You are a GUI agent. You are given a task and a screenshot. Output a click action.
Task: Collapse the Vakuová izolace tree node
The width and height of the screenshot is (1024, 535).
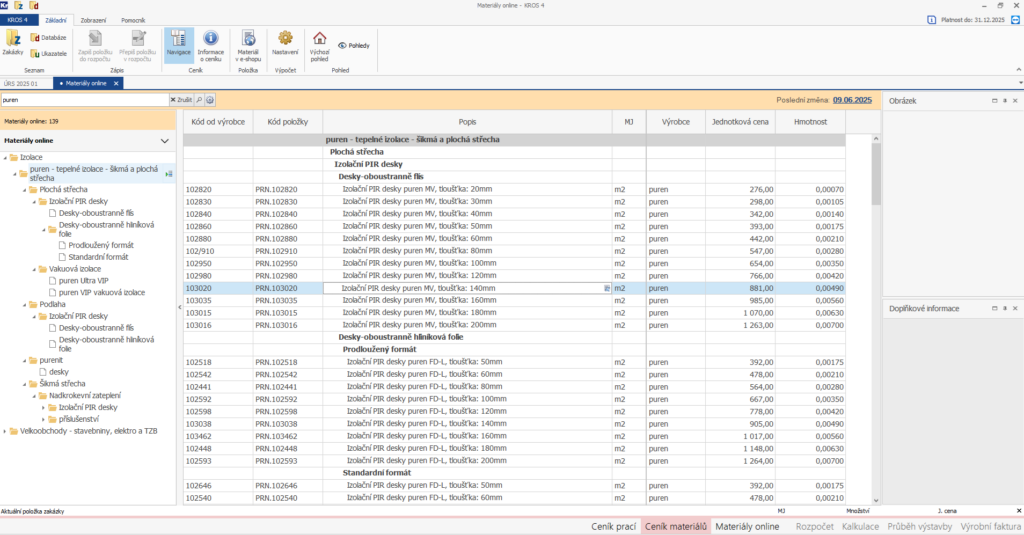[x=35, y=269]
